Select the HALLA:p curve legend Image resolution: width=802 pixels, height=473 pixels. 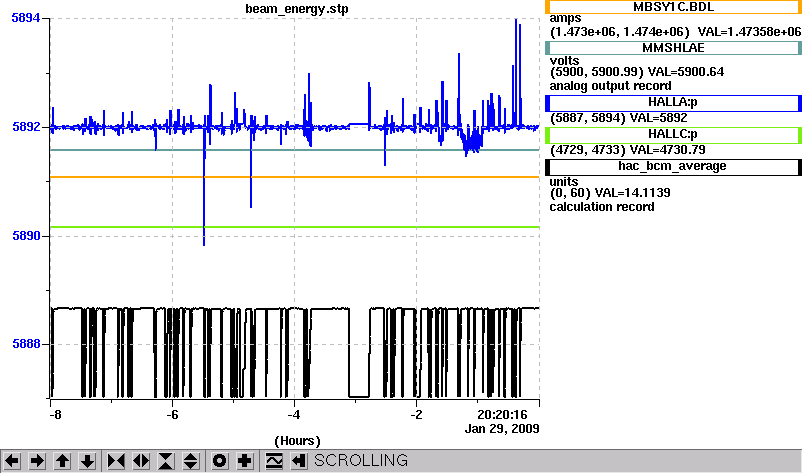(673, 103)
